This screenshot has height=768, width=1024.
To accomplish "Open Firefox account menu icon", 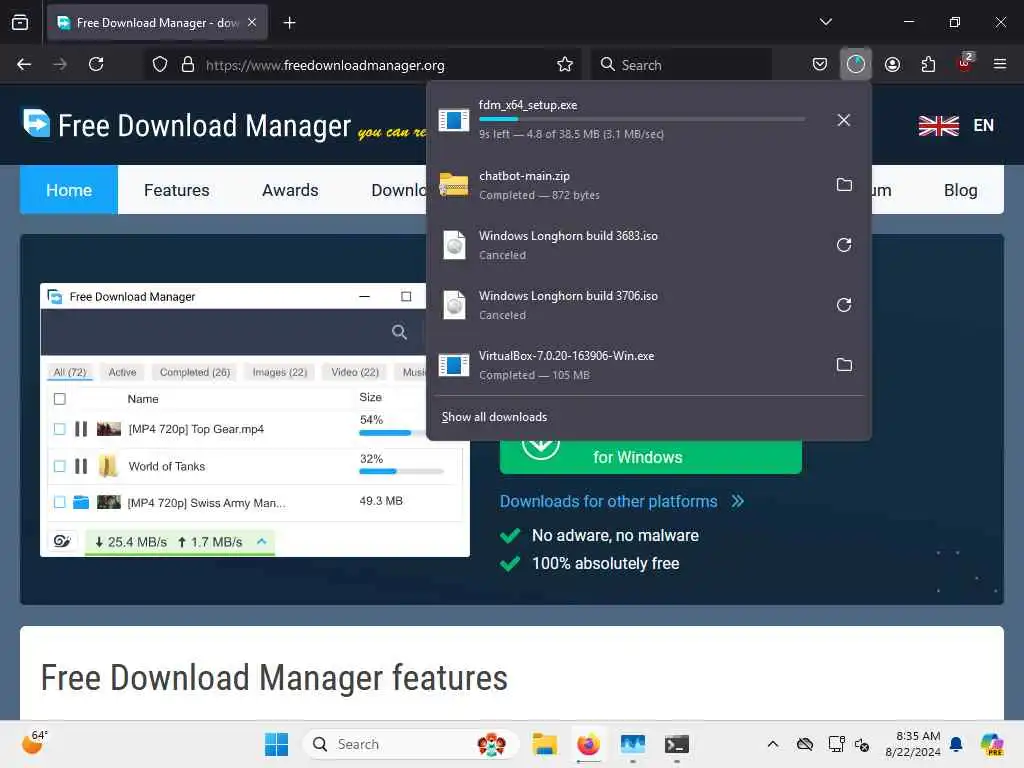I will [892, 64].
